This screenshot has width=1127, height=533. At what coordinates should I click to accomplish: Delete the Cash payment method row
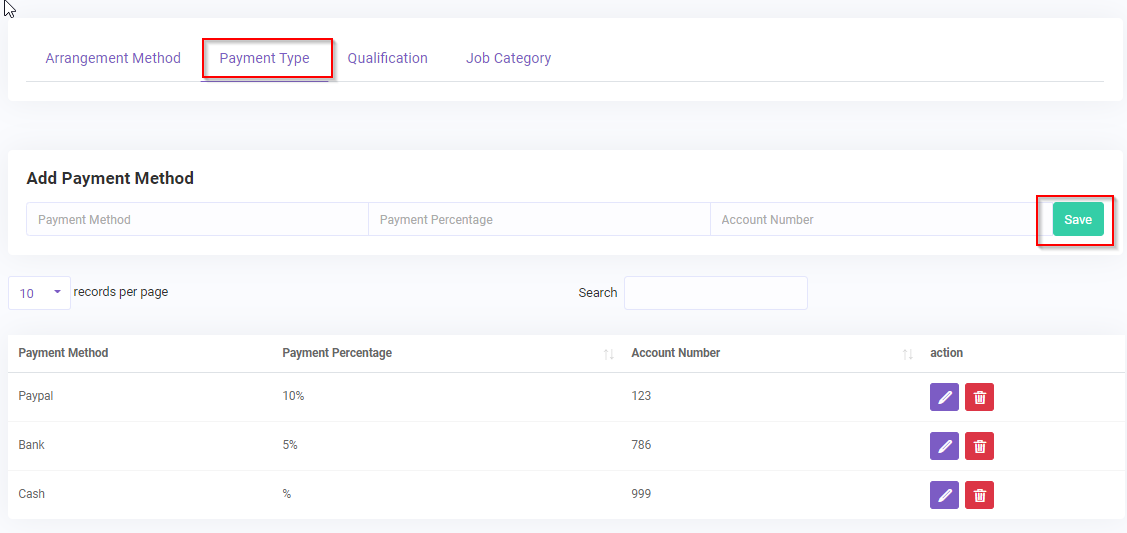point(979,495)
